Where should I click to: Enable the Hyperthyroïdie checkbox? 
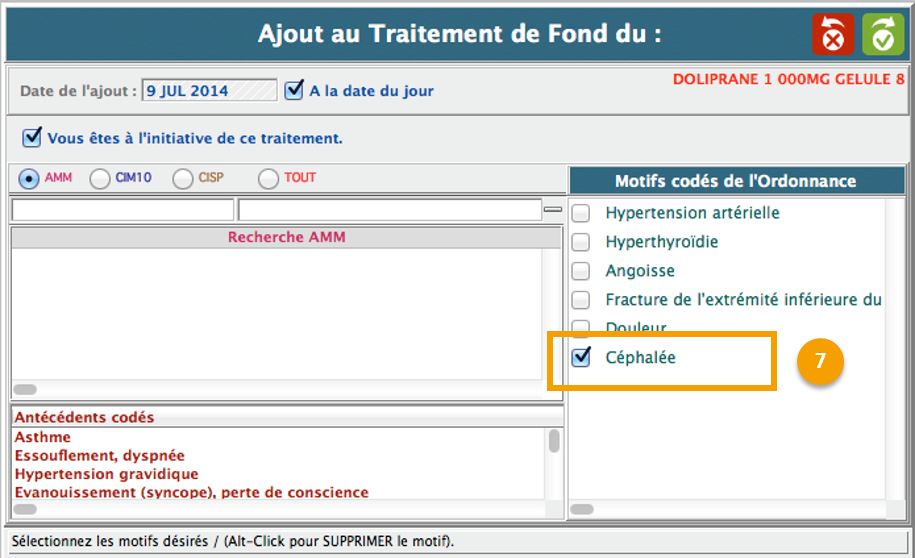tap(581, 242)
